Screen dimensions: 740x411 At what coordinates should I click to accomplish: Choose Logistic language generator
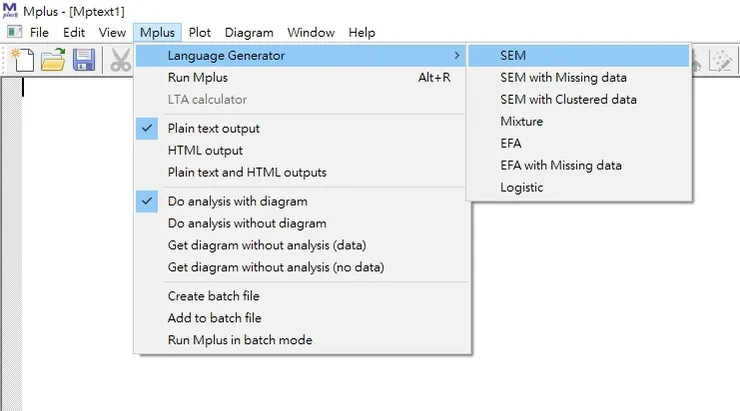coord(522,187)
